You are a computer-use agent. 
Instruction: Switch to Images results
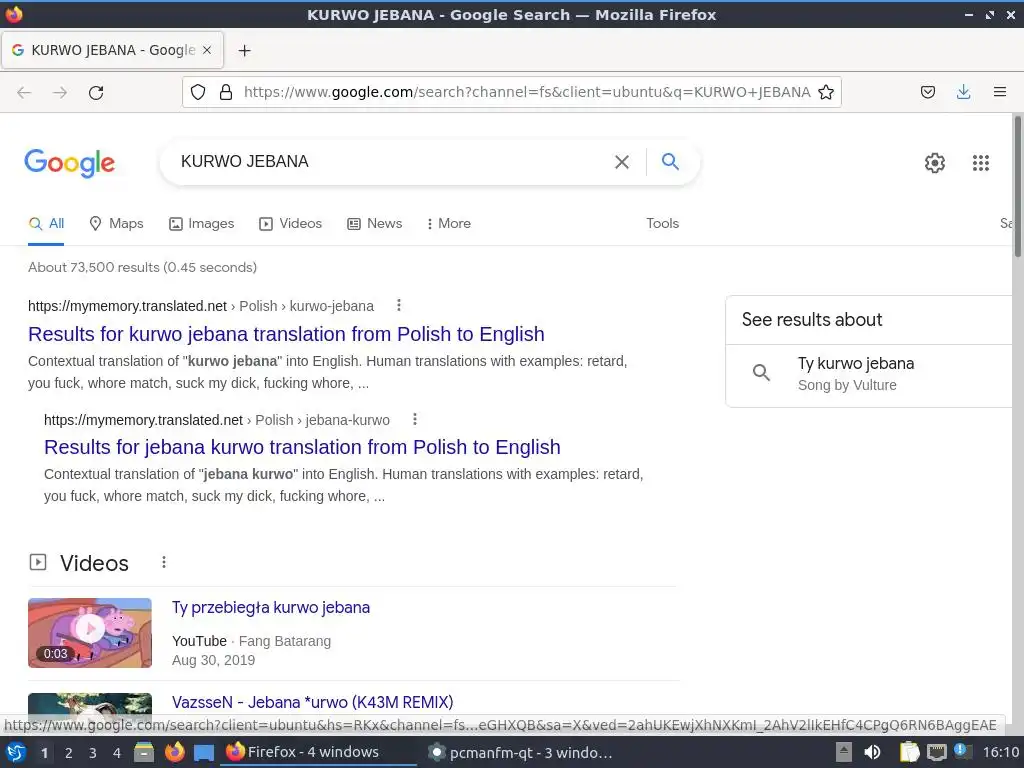(201, 223)
